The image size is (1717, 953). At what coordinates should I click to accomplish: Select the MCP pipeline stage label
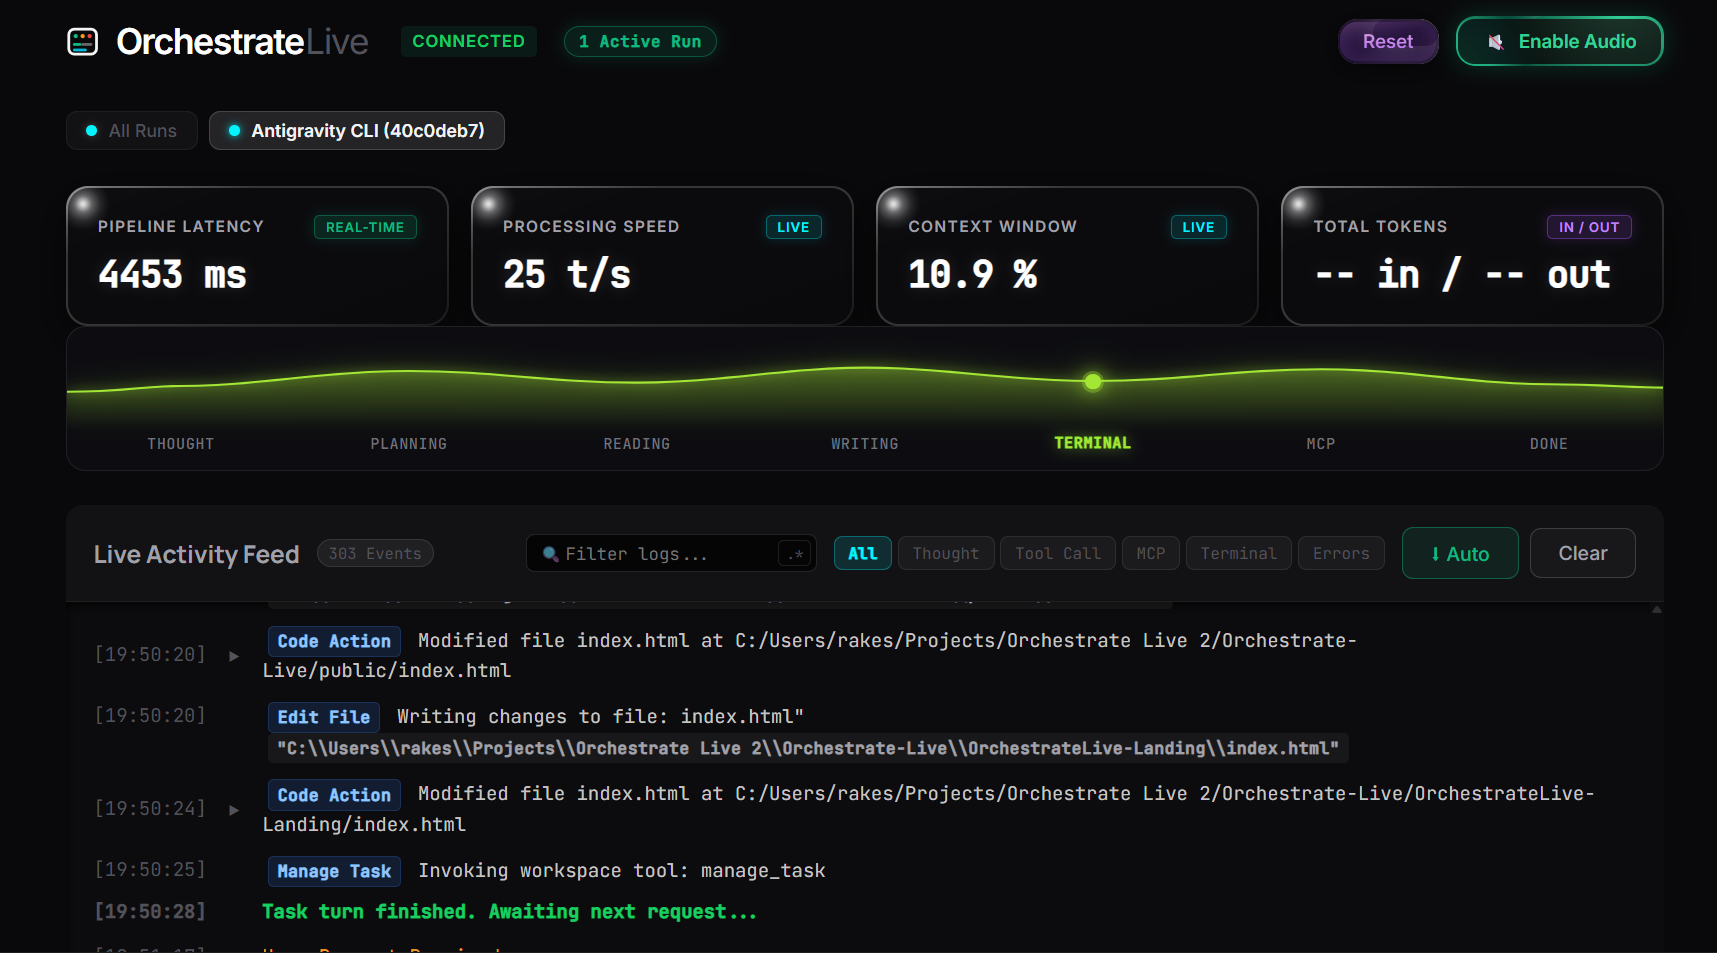point(1321,444)
